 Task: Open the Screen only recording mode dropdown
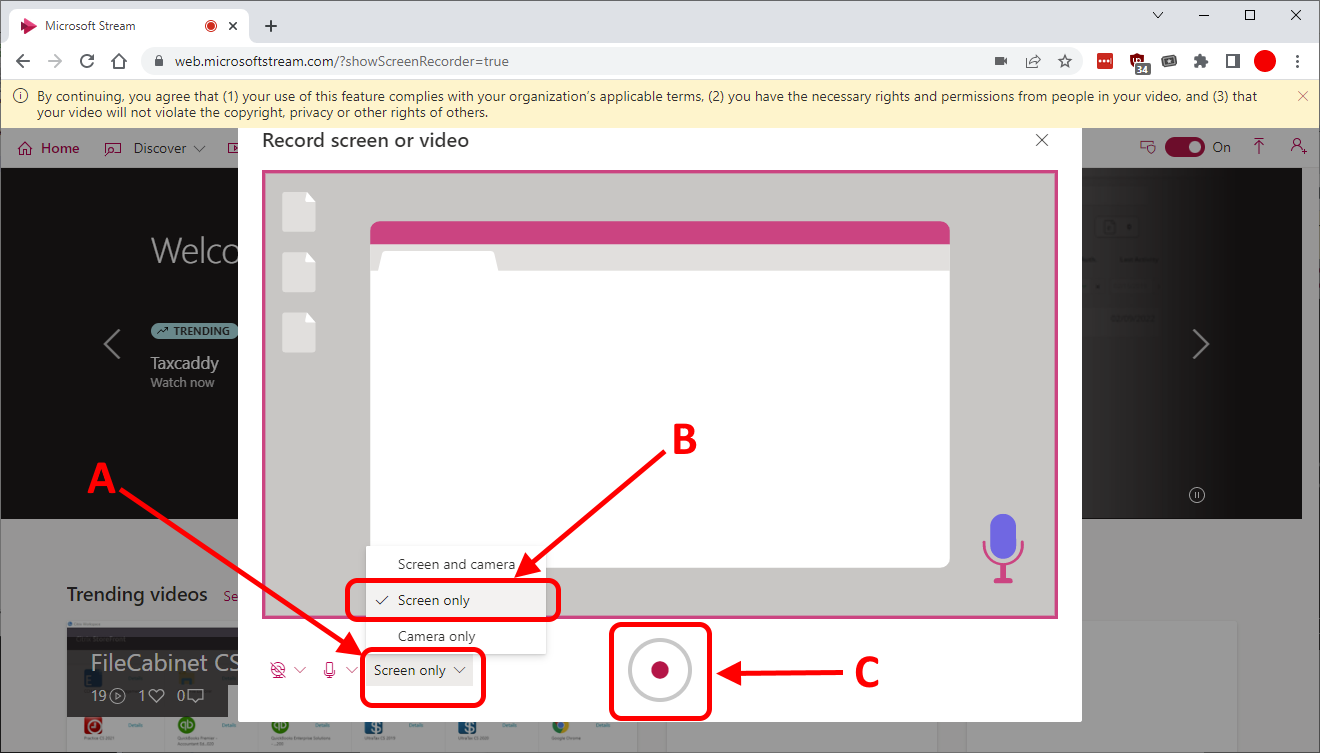[419, 670]
